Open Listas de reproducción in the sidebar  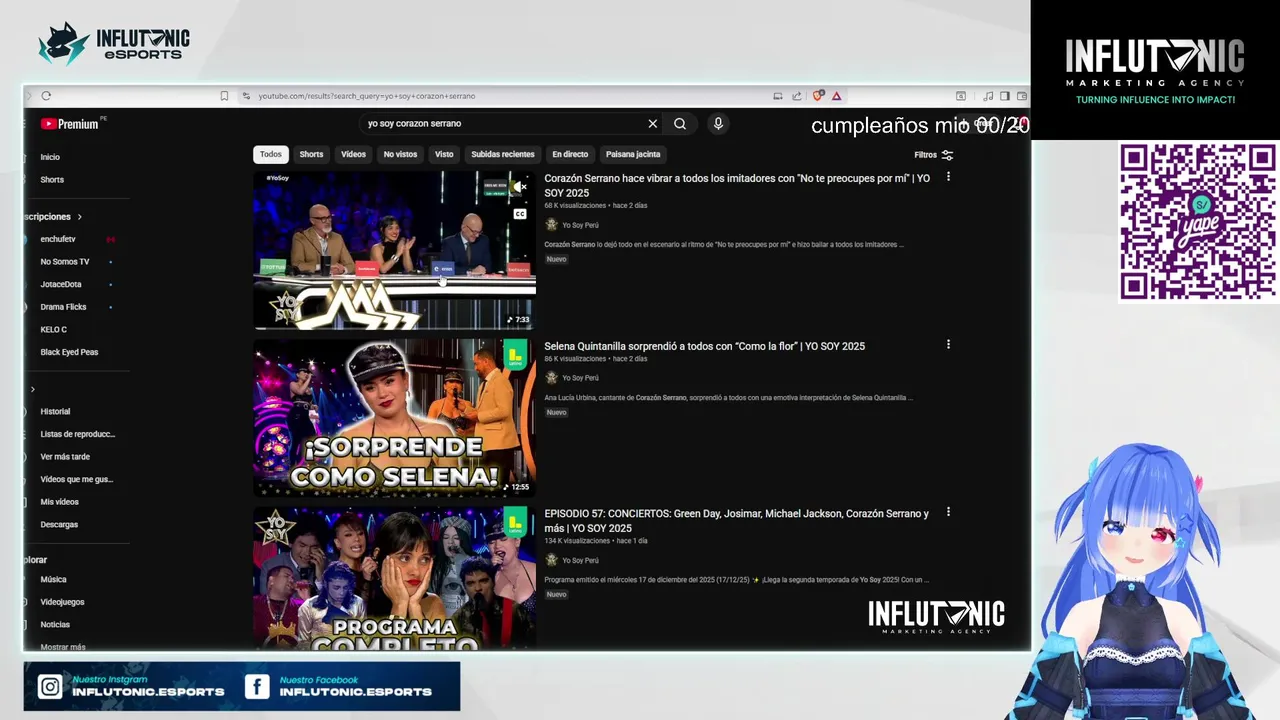(77, 434)
